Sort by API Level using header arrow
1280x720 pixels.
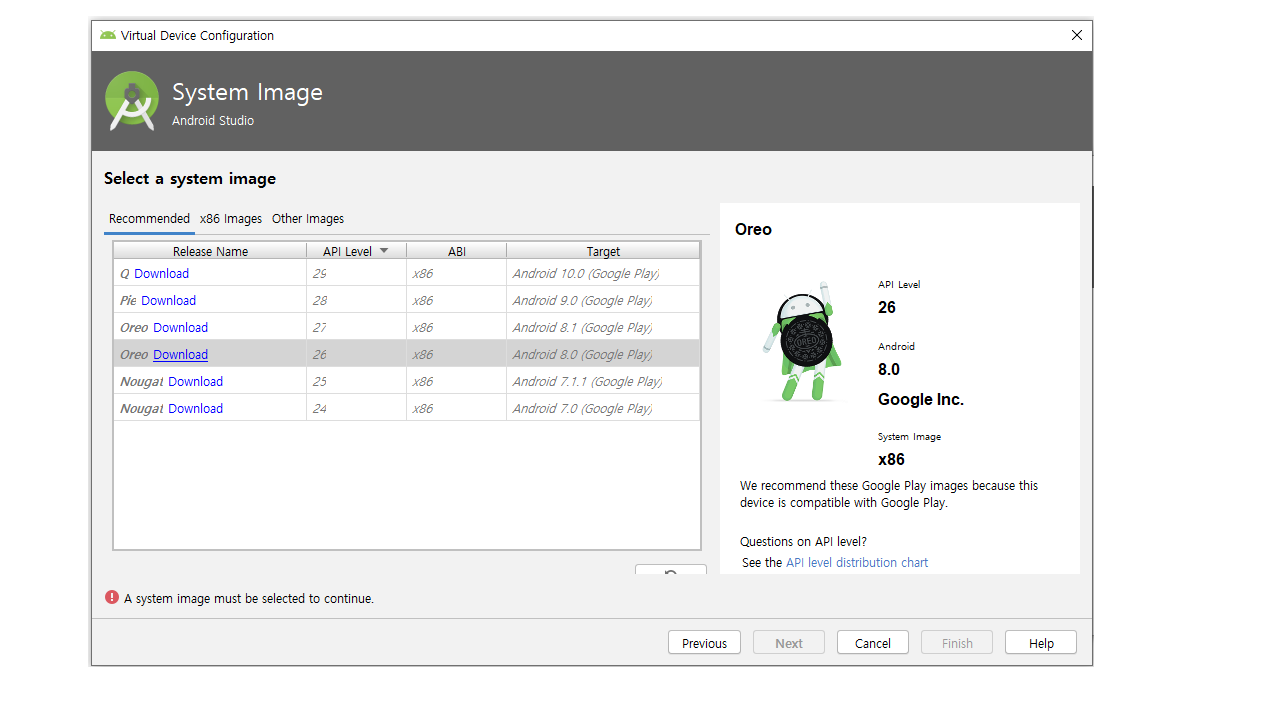384,251
